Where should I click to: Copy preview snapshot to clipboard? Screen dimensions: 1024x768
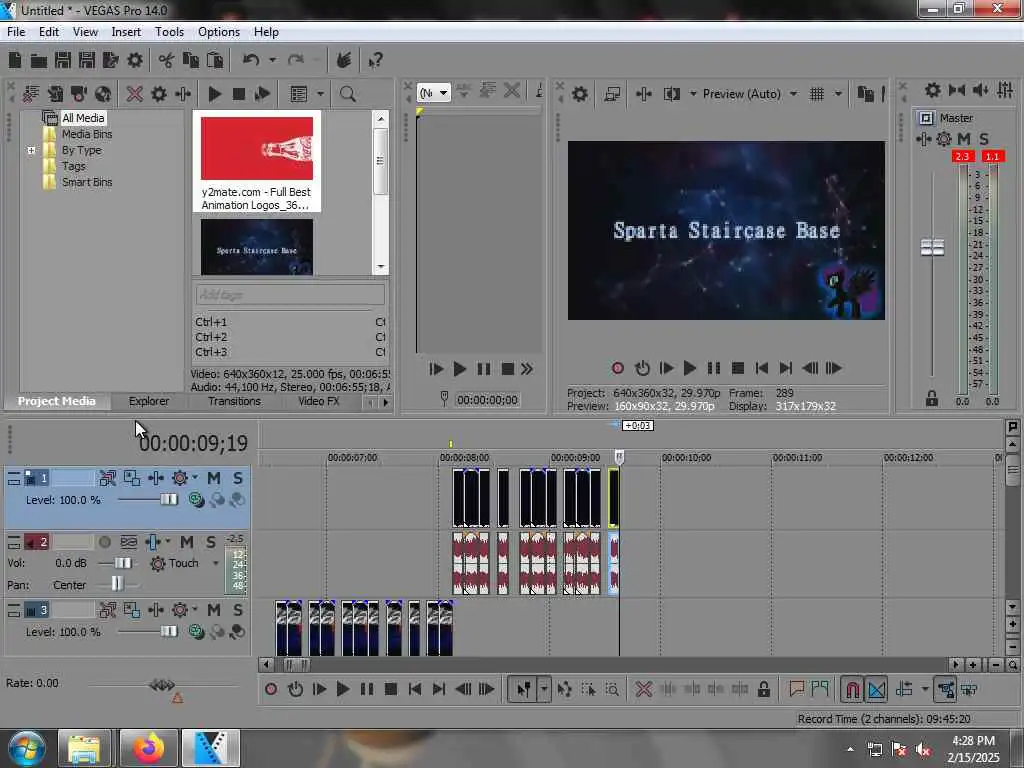pyautogui.click(x=865, y=94)
